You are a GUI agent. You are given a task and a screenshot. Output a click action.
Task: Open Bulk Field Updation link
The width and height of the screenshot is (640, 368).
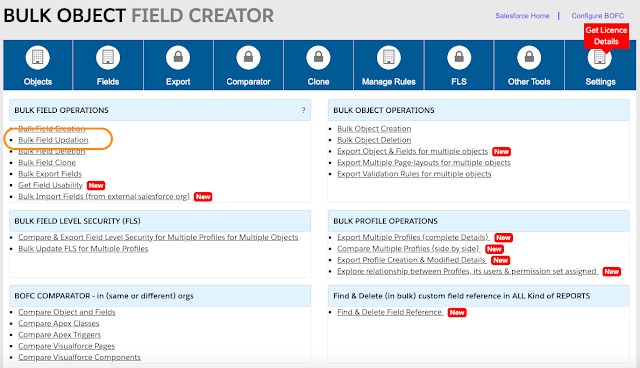pos(53,140)
